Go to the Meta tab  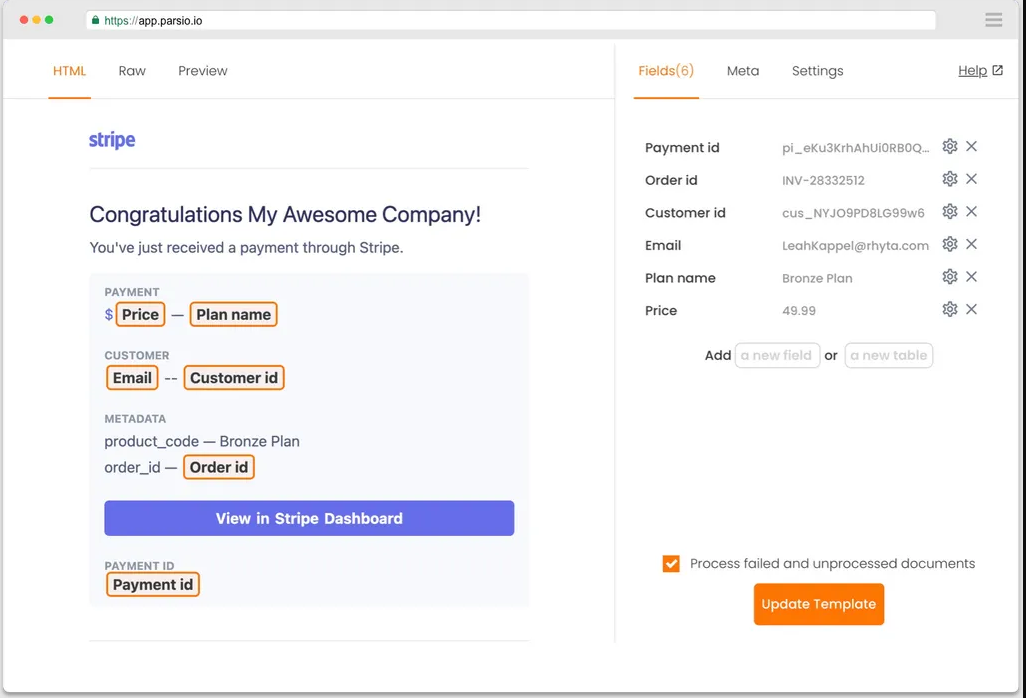coord(742,71)
